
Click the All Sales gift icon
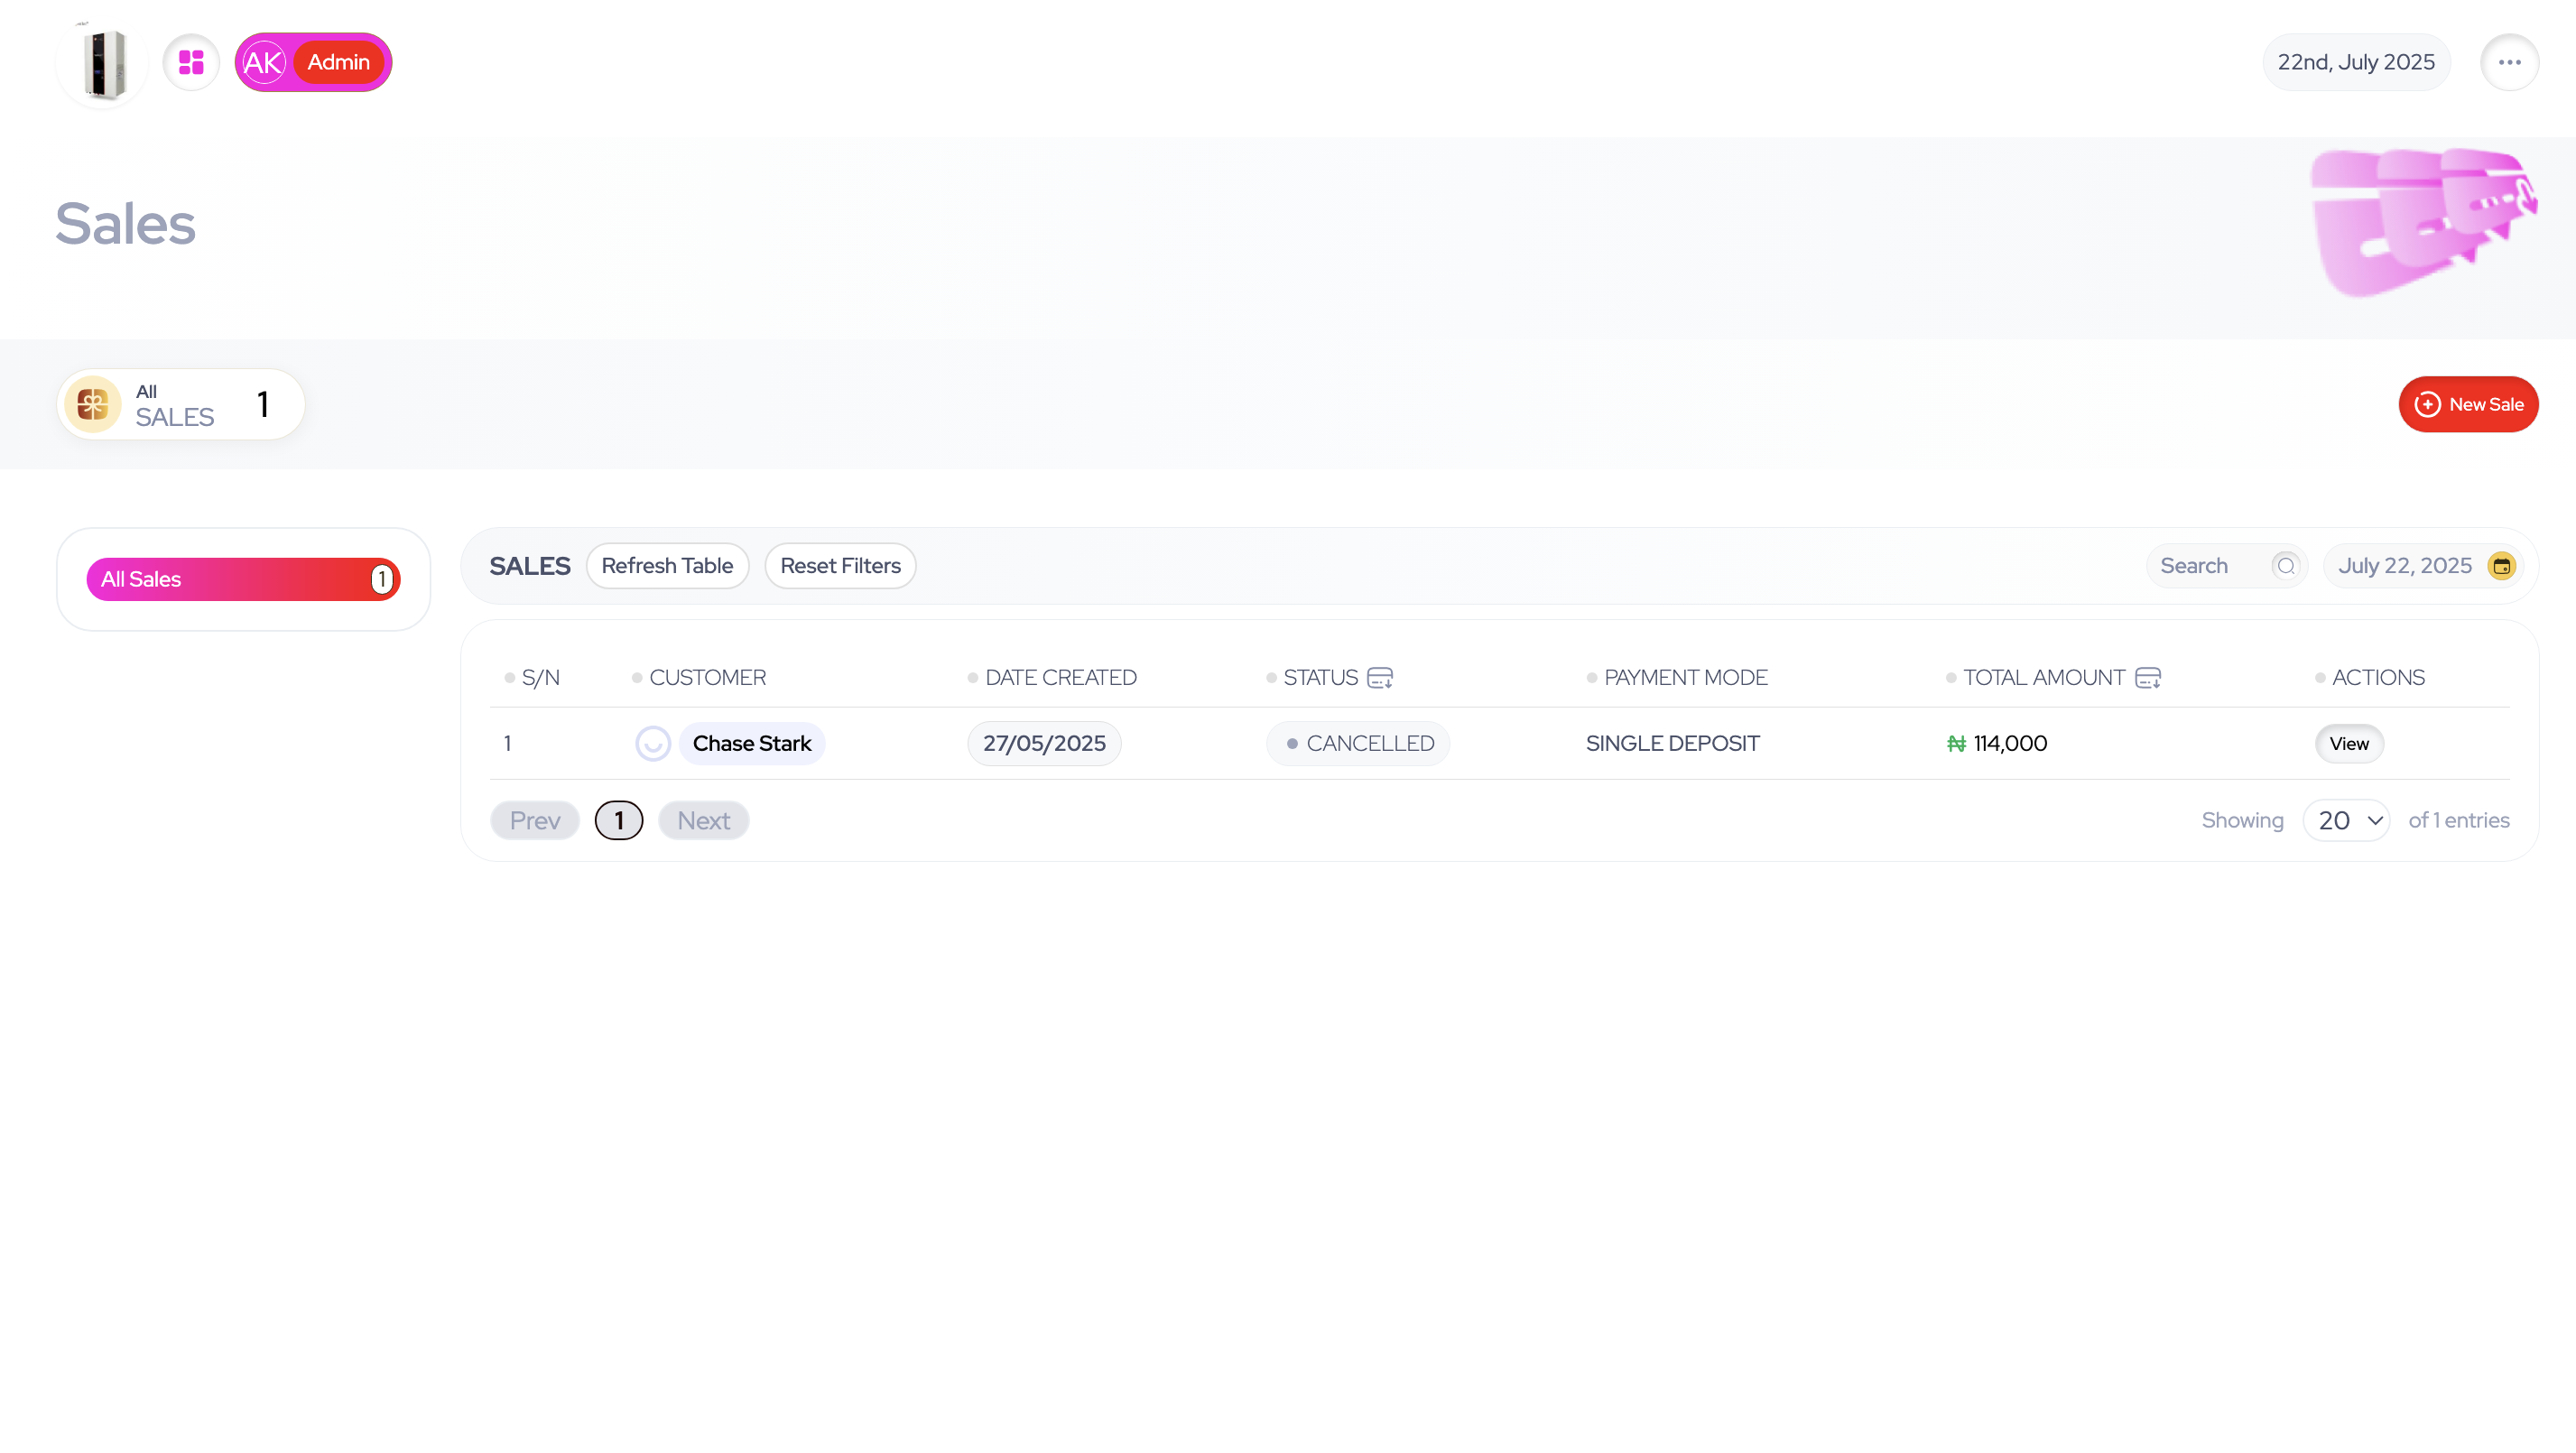[93, 404]
